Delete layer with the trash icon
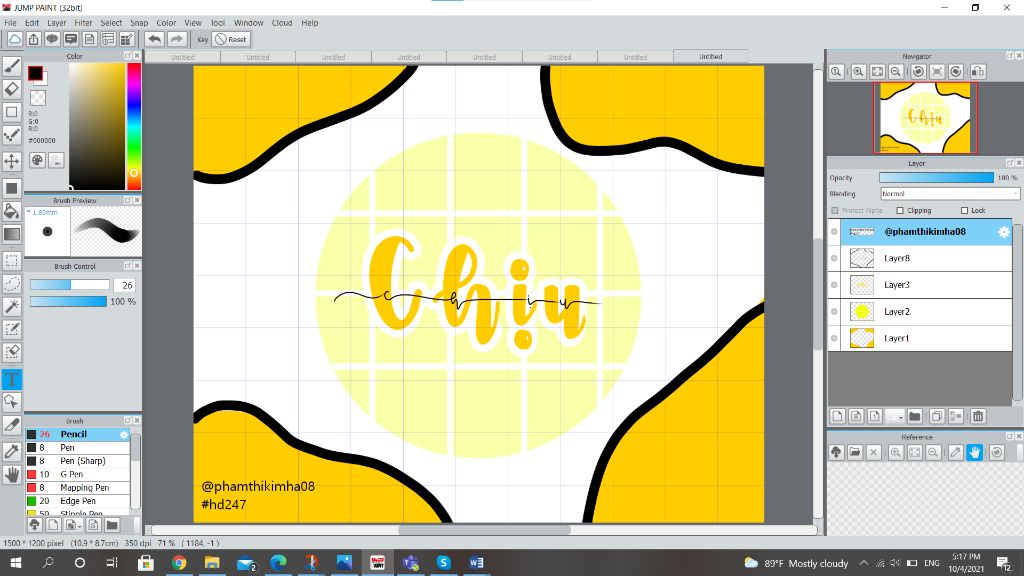 coord(978,416)
